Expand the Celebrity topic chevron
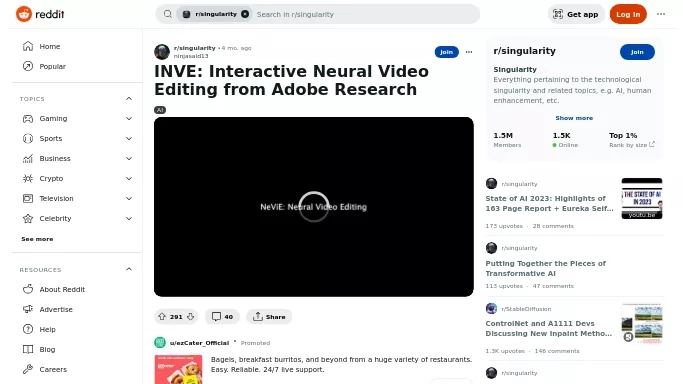This screenshot has height=384, width=683. [x=129, y=219]
